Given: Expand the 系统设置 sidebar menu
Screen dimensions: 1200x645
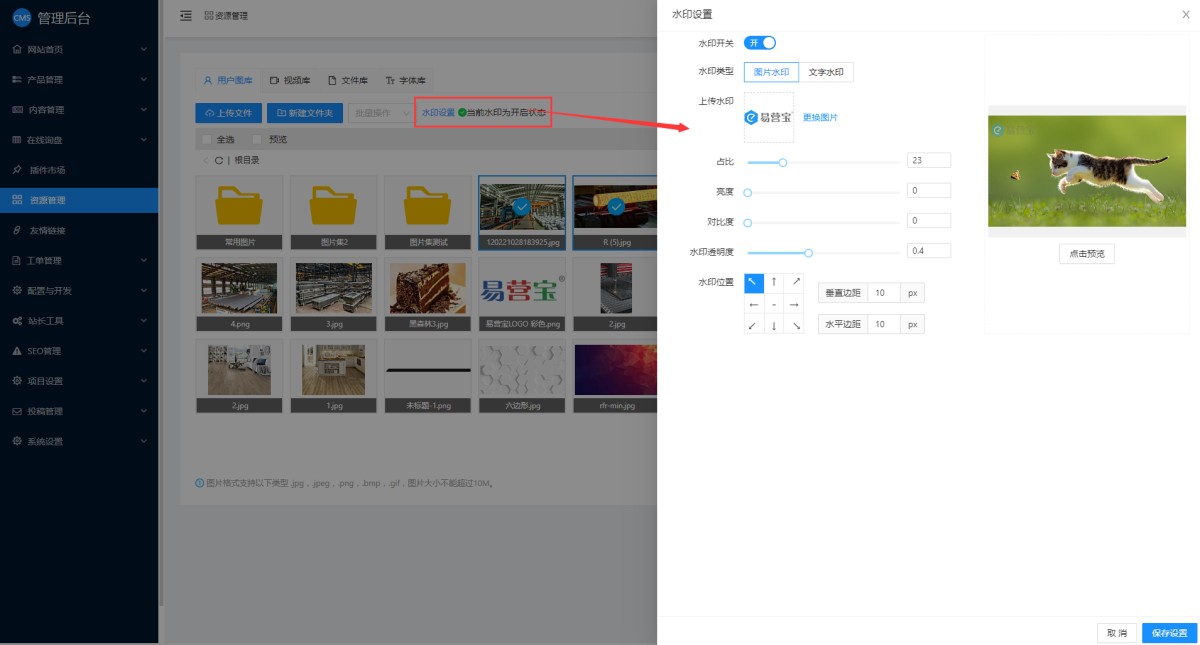Looking at the screenshot, I should tap(79, 441).
